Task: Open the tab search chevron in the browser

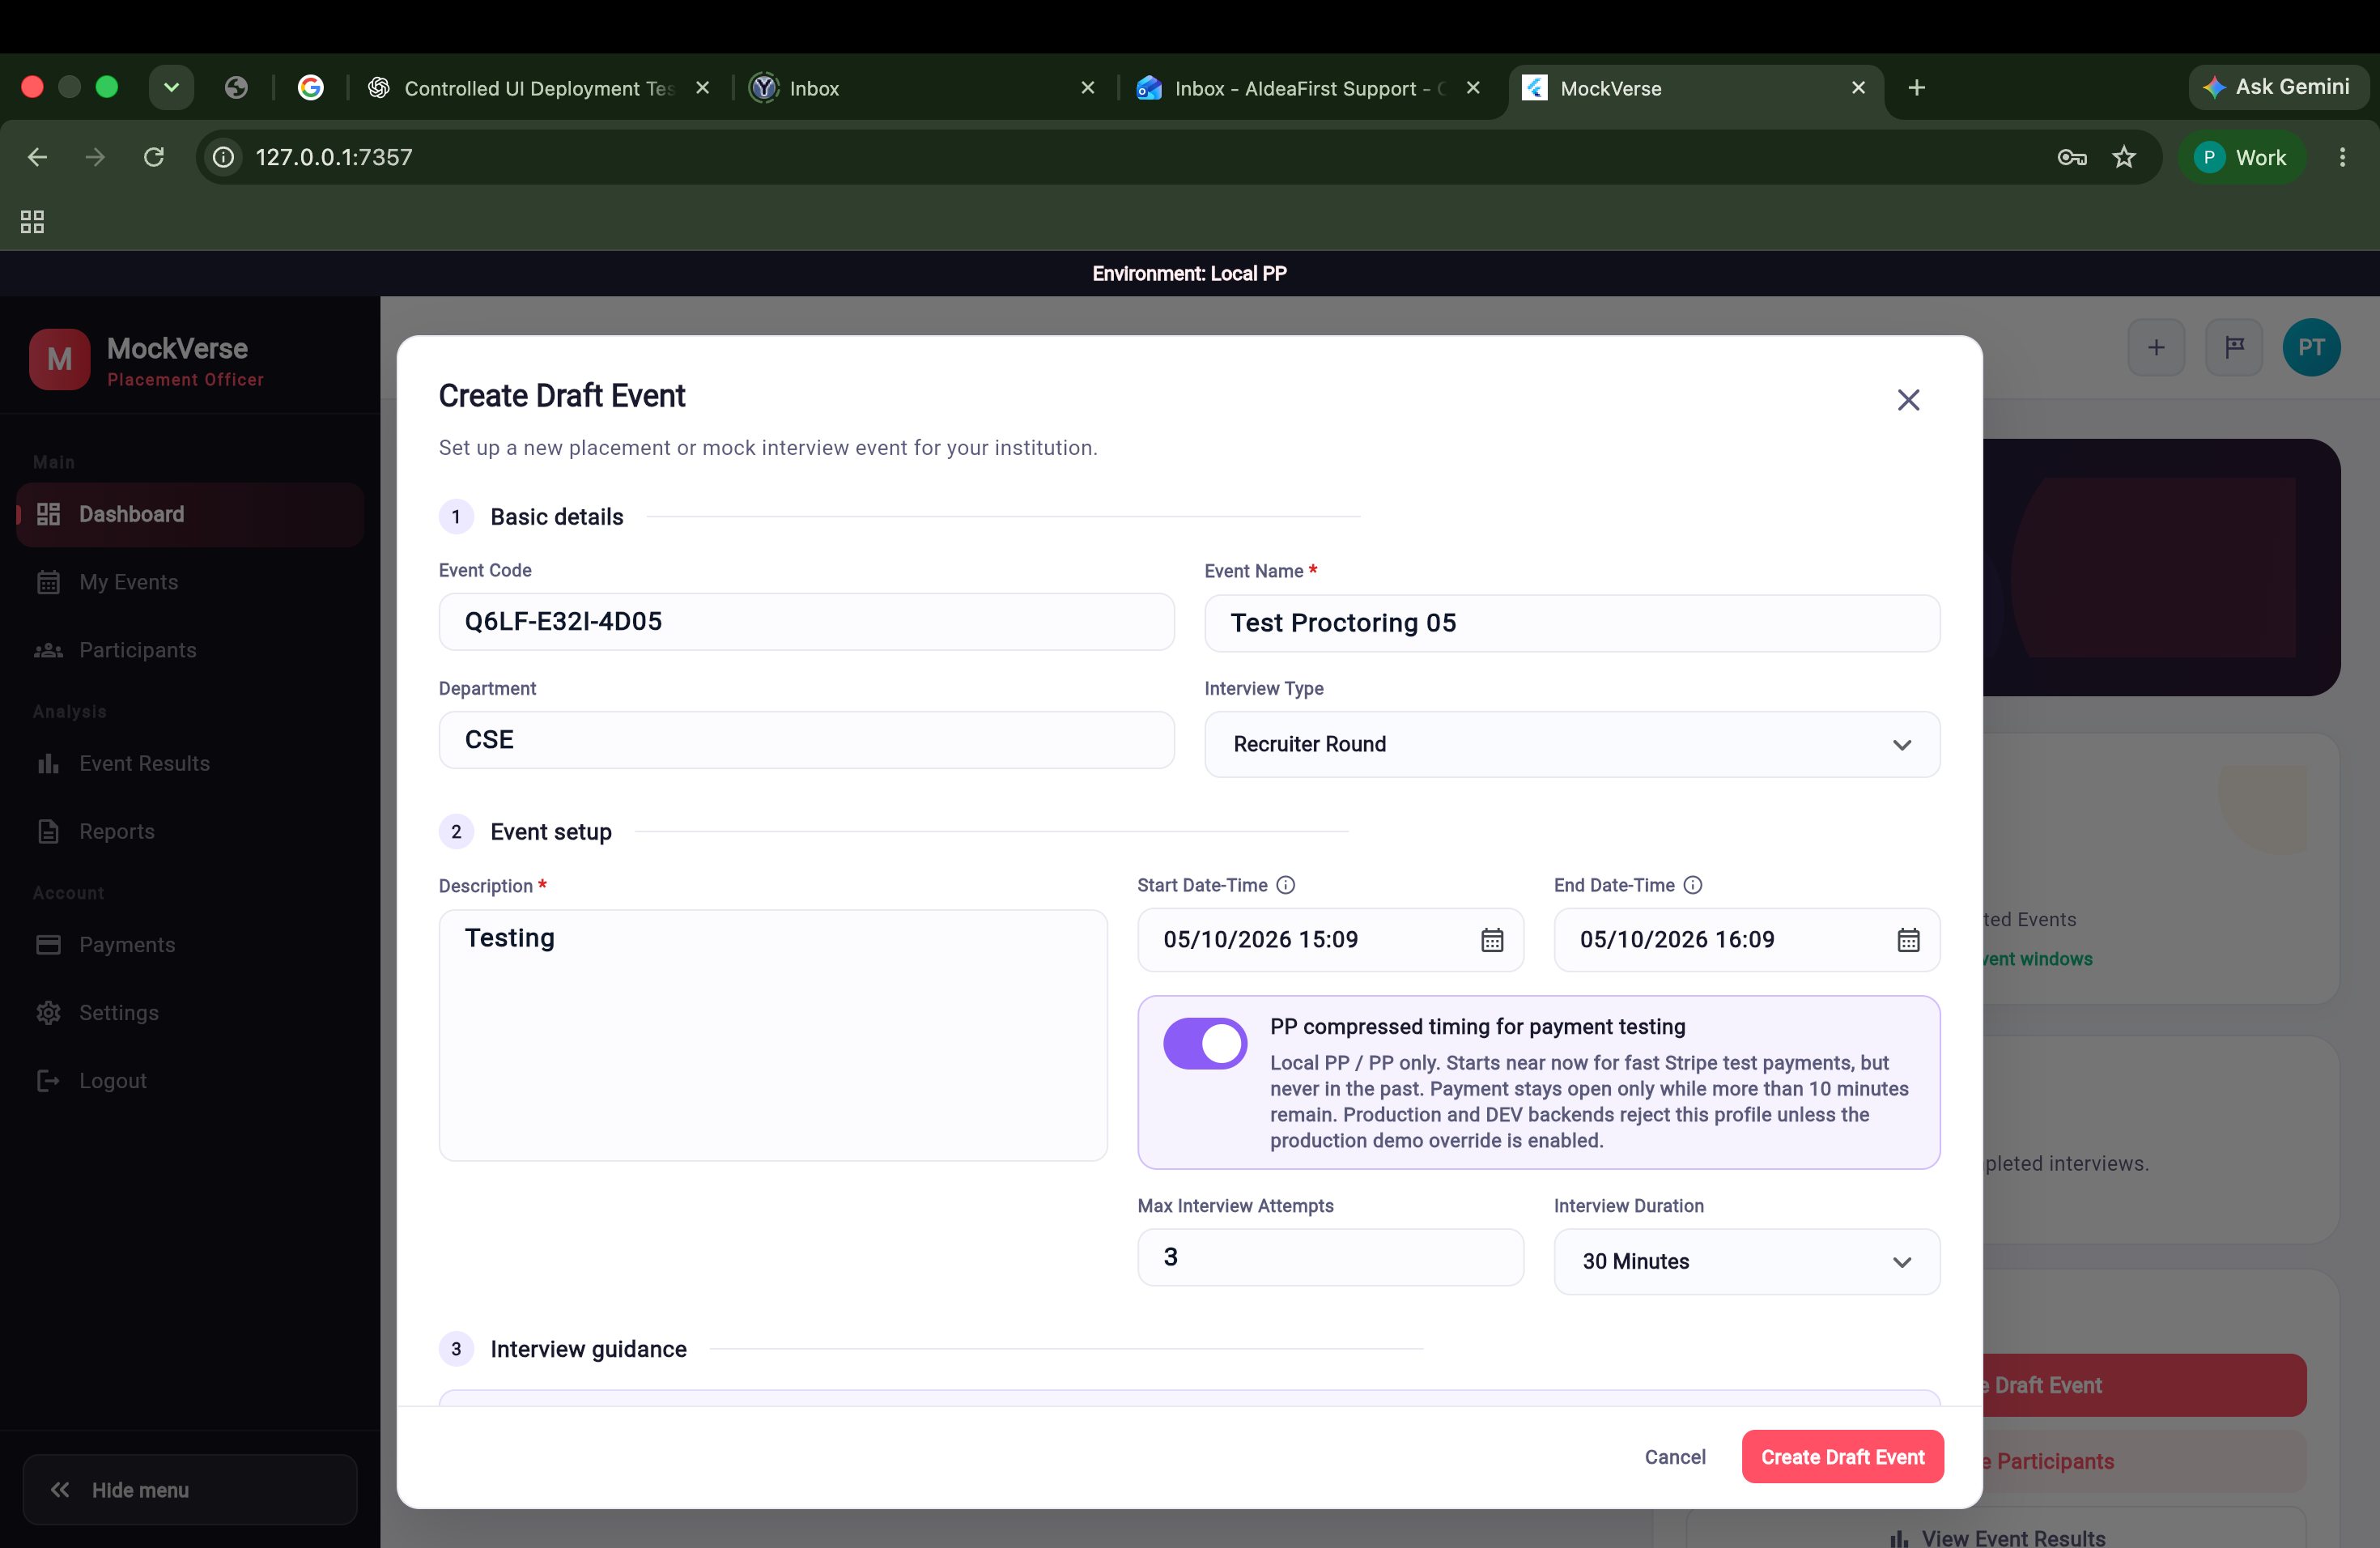Action: point(171,88)
